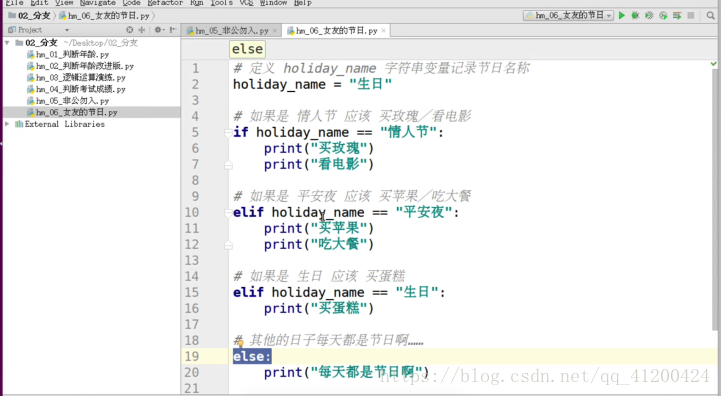The height and width of the screenshot is (396, 721).
Task: Fold the elif block at line 10
Action: click(x=228, y=213)
